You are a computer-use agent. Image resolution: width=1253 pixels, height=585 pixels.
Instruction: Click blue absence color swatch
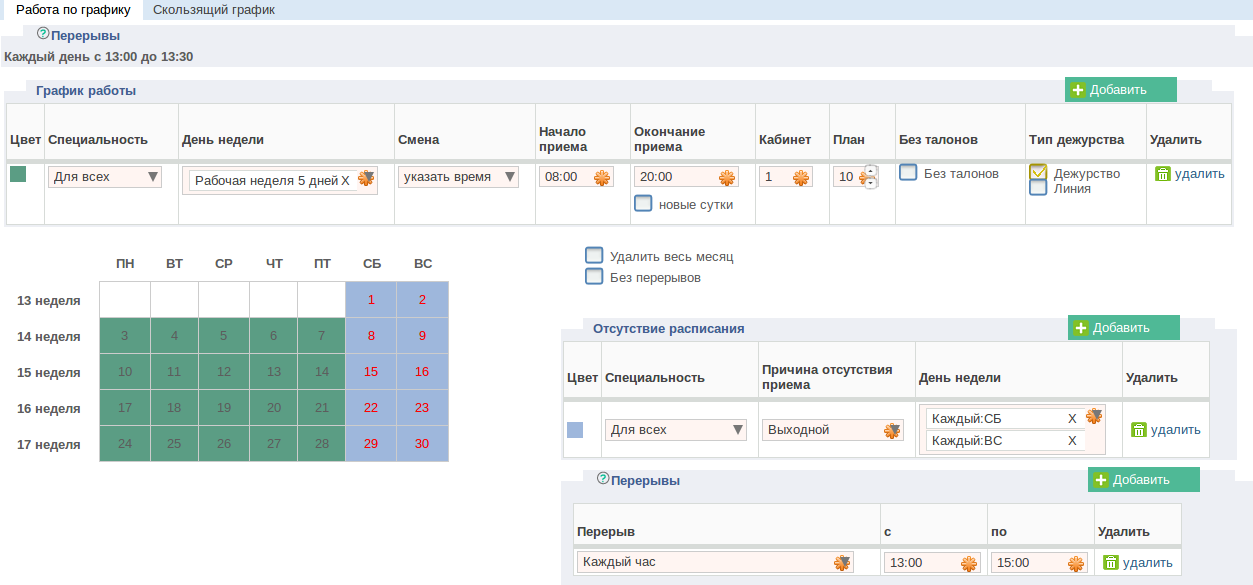click(575, 430)
